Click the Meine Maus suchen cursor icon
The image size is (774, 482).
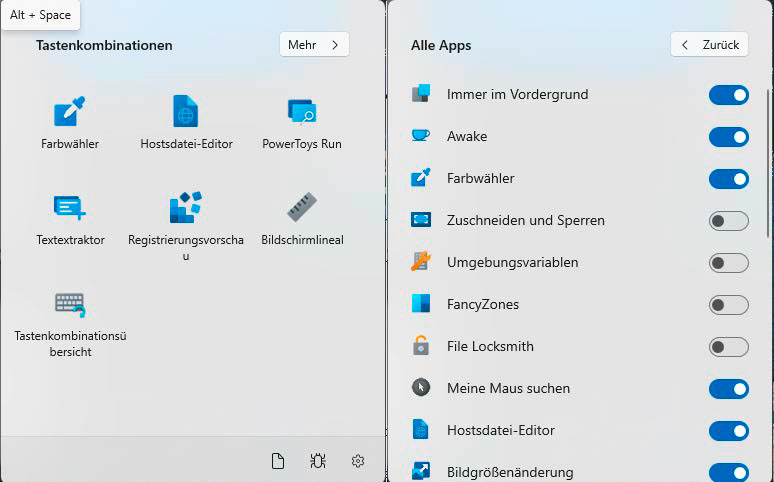421,387
